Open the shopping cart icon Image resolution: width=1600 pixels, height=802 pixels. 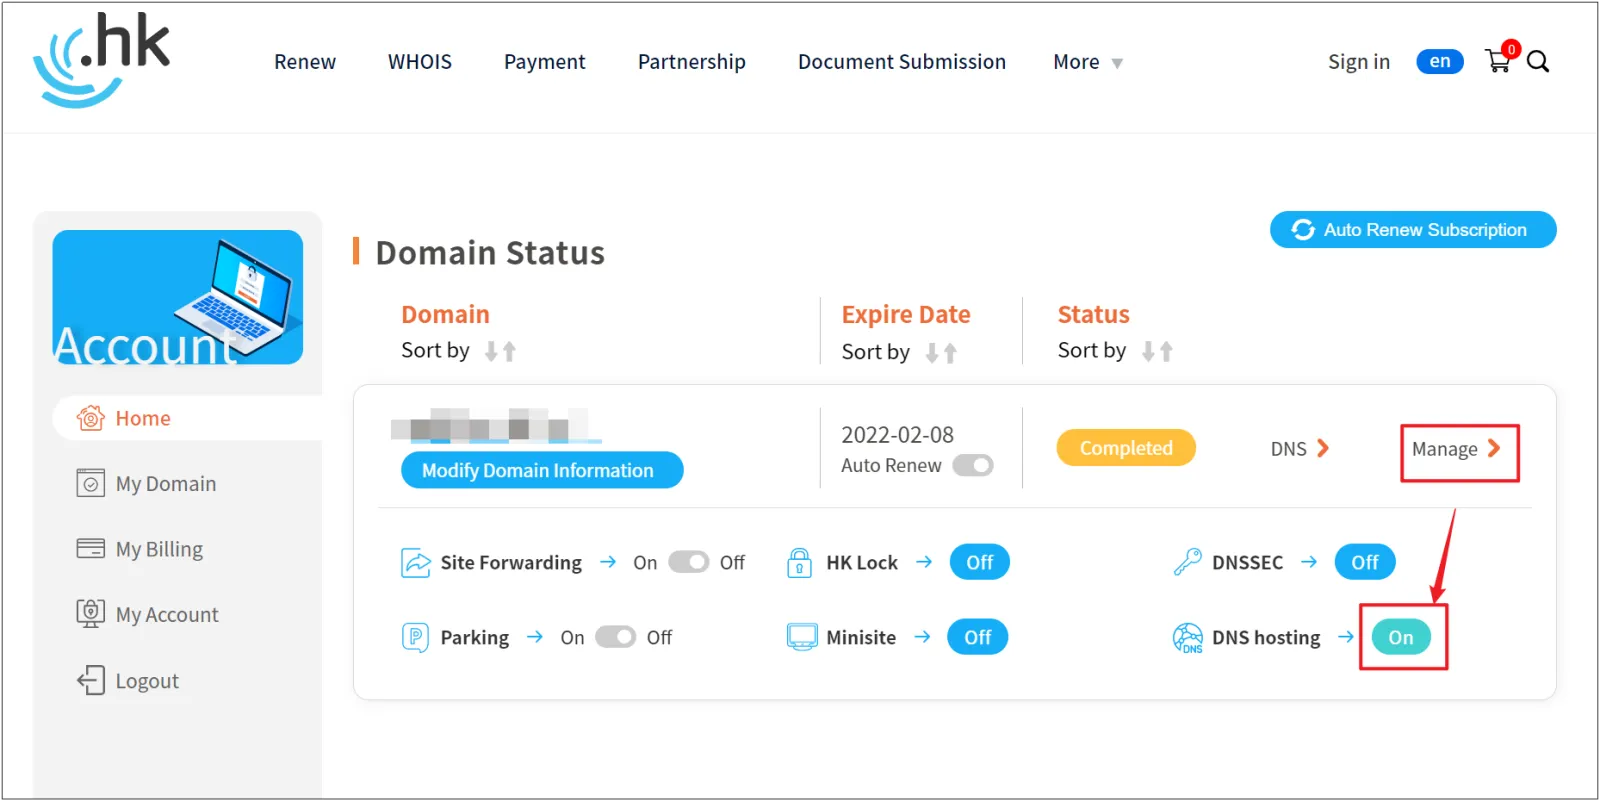click(1497, 62)
